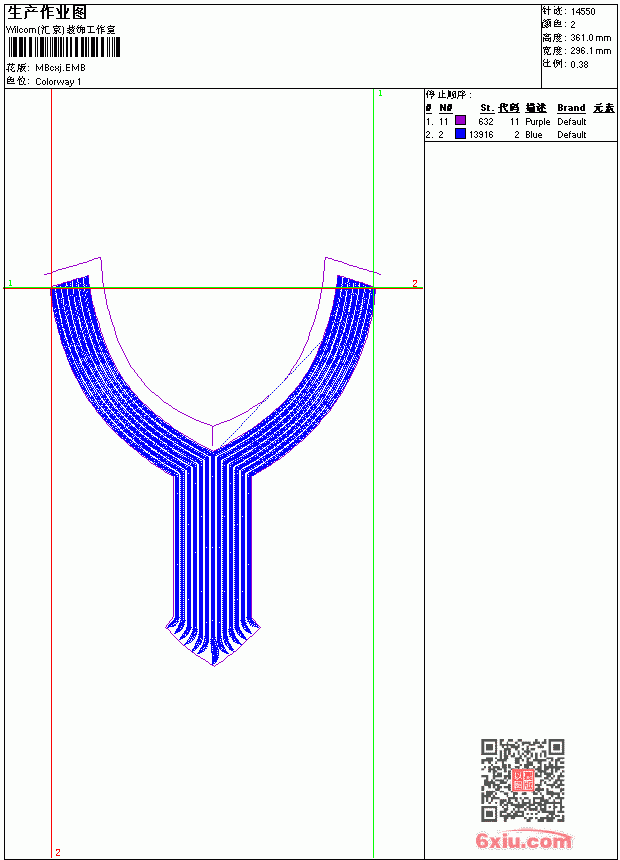Click the "Default" brand in the Blue row
The image size is (620, 860).
(x=571, y=134)
